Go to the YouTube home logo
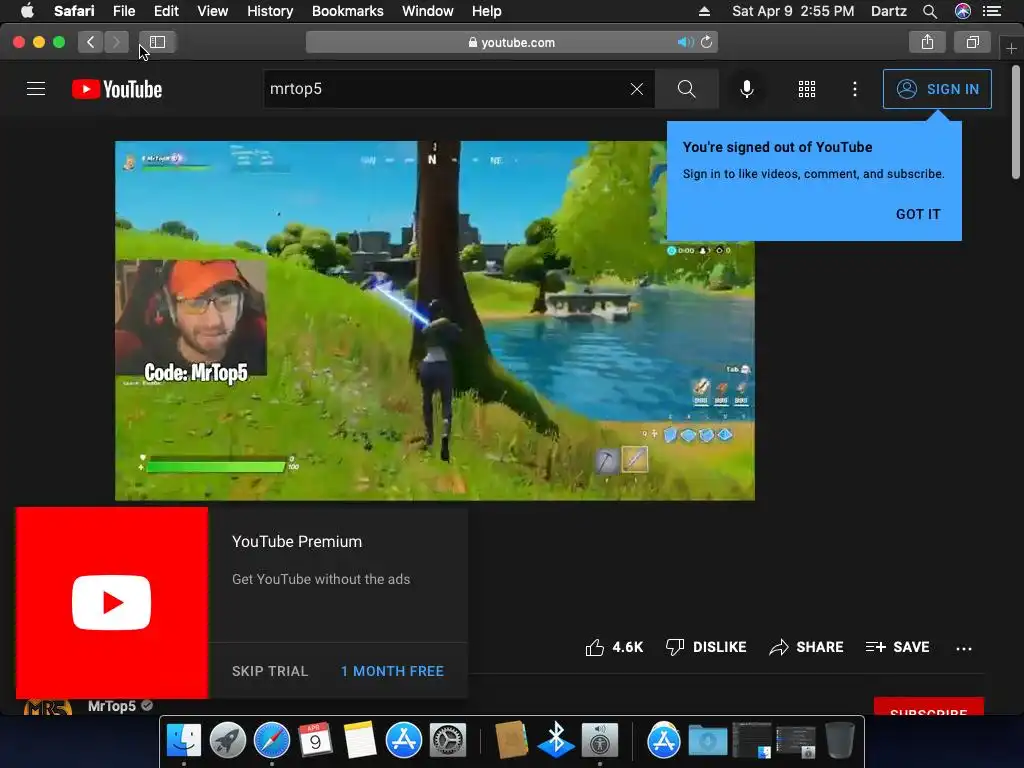Screen dimensions: 1024x768 click(x=117, y=89)
